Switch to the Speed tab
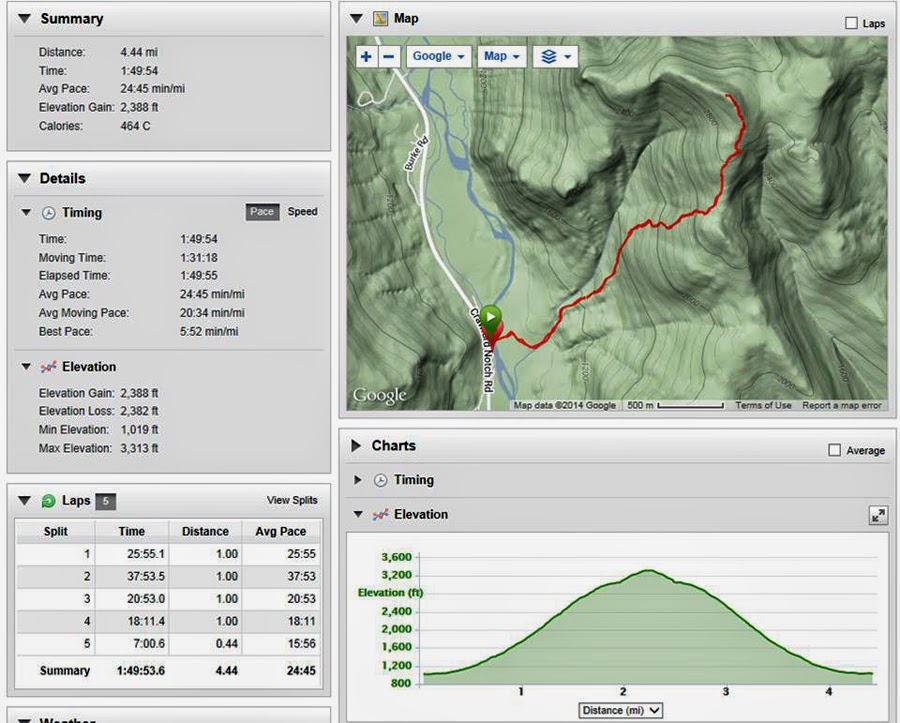The image size is (900, 723). coord(302,212)
